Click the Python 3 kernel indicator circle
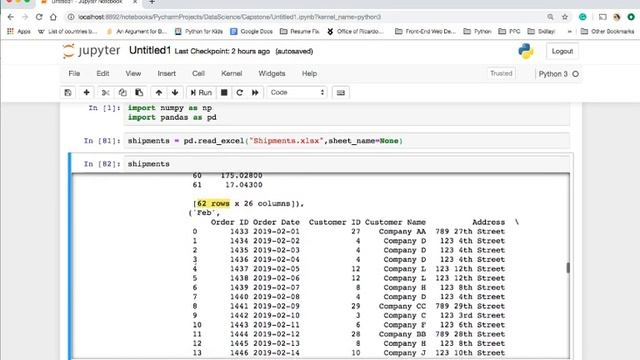640x360 pixels. 576,74
